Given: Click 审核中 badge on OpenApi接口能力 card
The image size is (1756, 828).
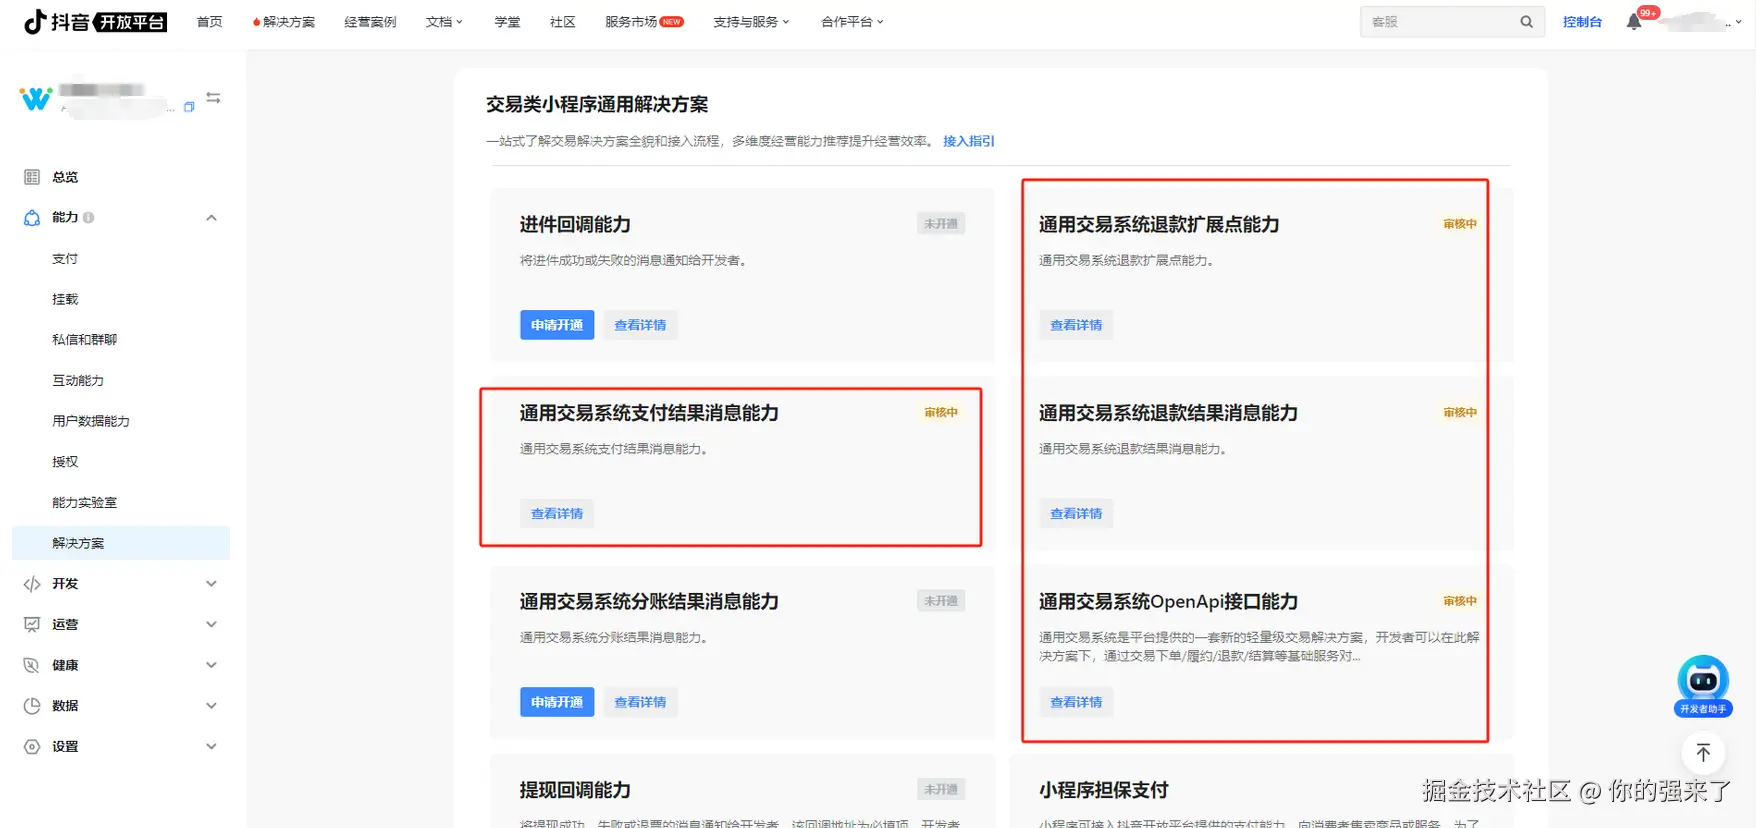Looking at the screenshot, I should coord(1459,601).
